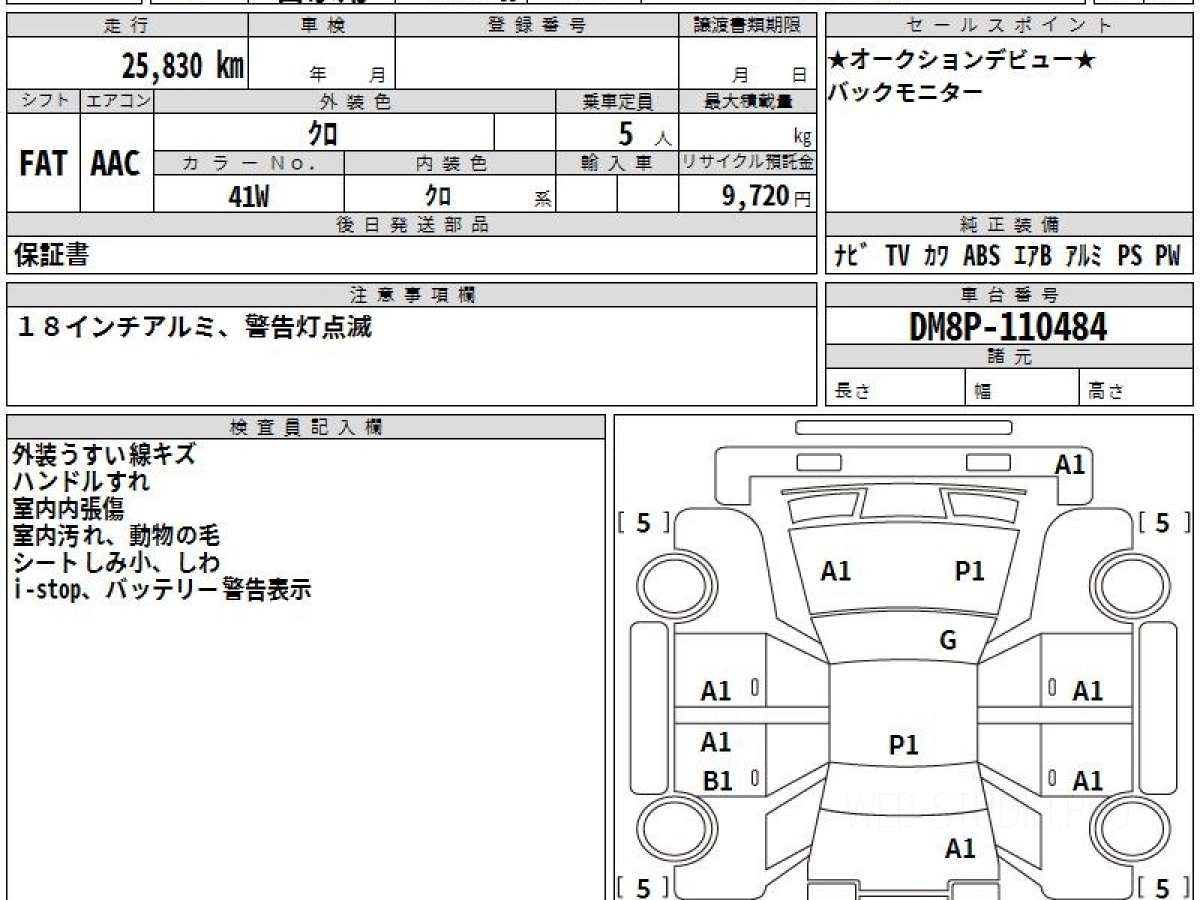Select the P1 mark on the hood
Viewport: 1200px width, 900px height.
[969, 571]
